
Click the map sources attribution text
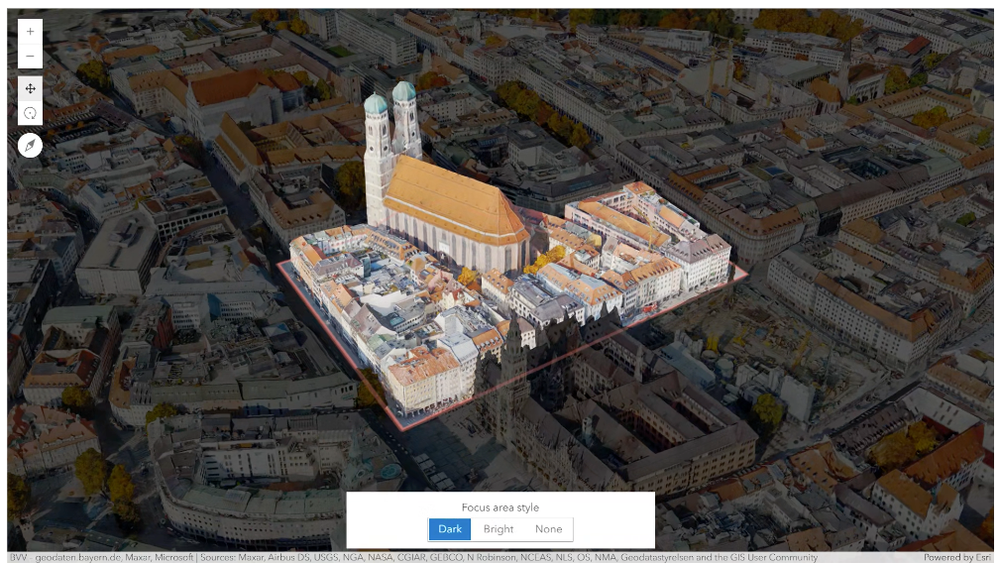coord(413,557)
